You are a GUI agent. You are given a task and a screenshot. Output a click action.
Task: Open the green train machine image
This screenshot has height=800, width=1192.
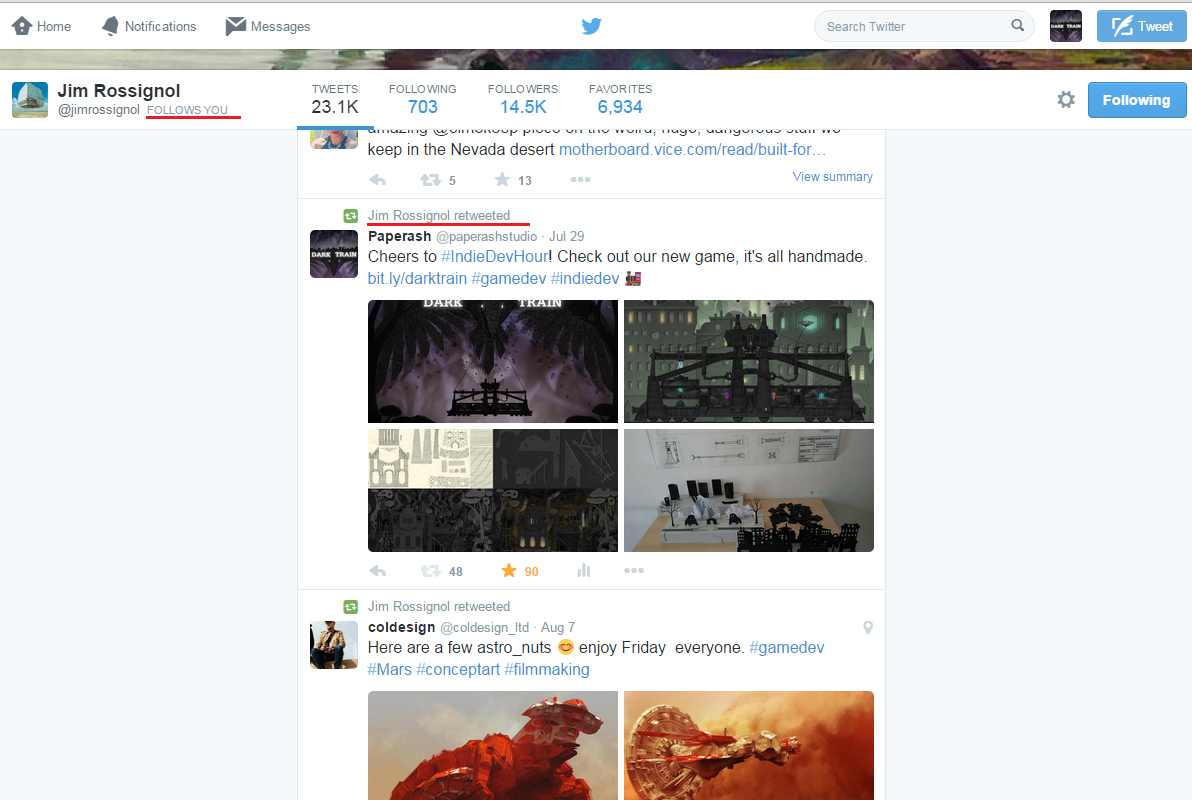click(x=749, y=361)
